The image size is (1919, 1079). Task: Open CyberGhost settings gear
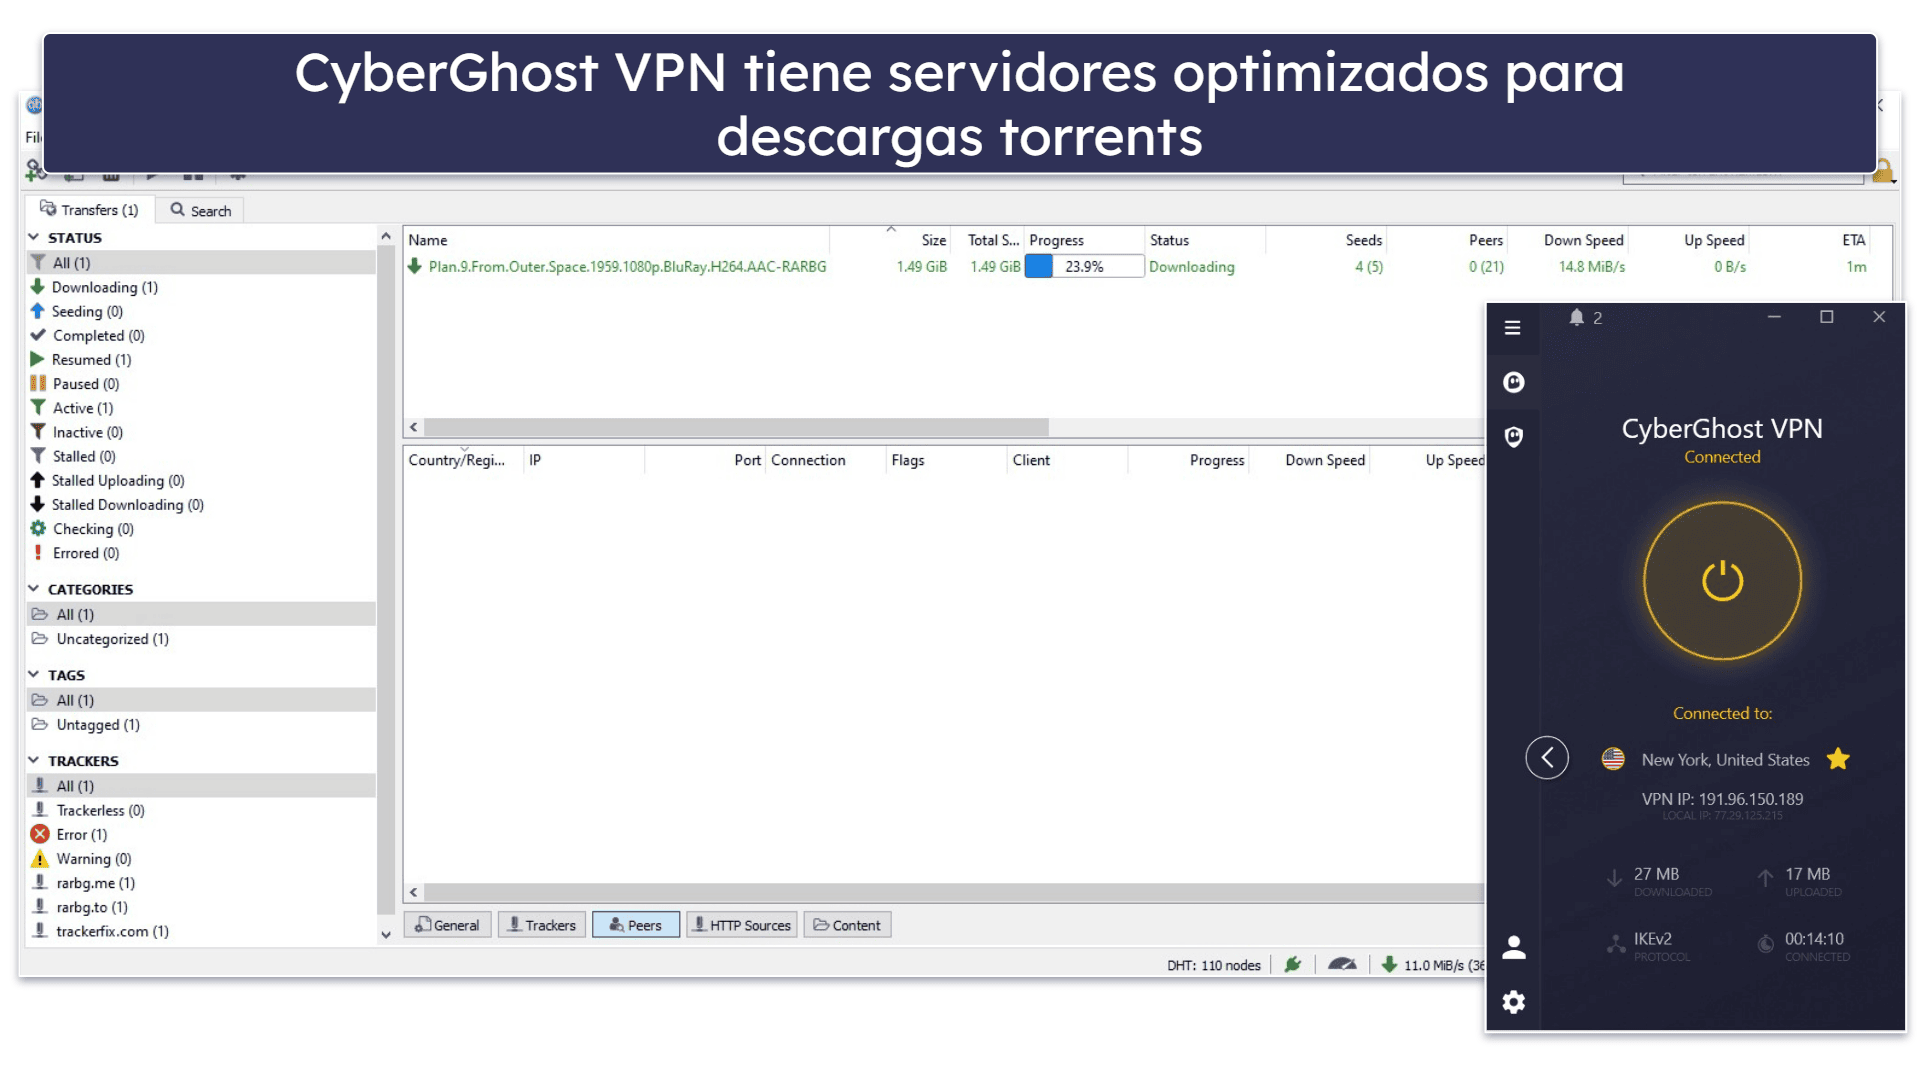1513,1001
